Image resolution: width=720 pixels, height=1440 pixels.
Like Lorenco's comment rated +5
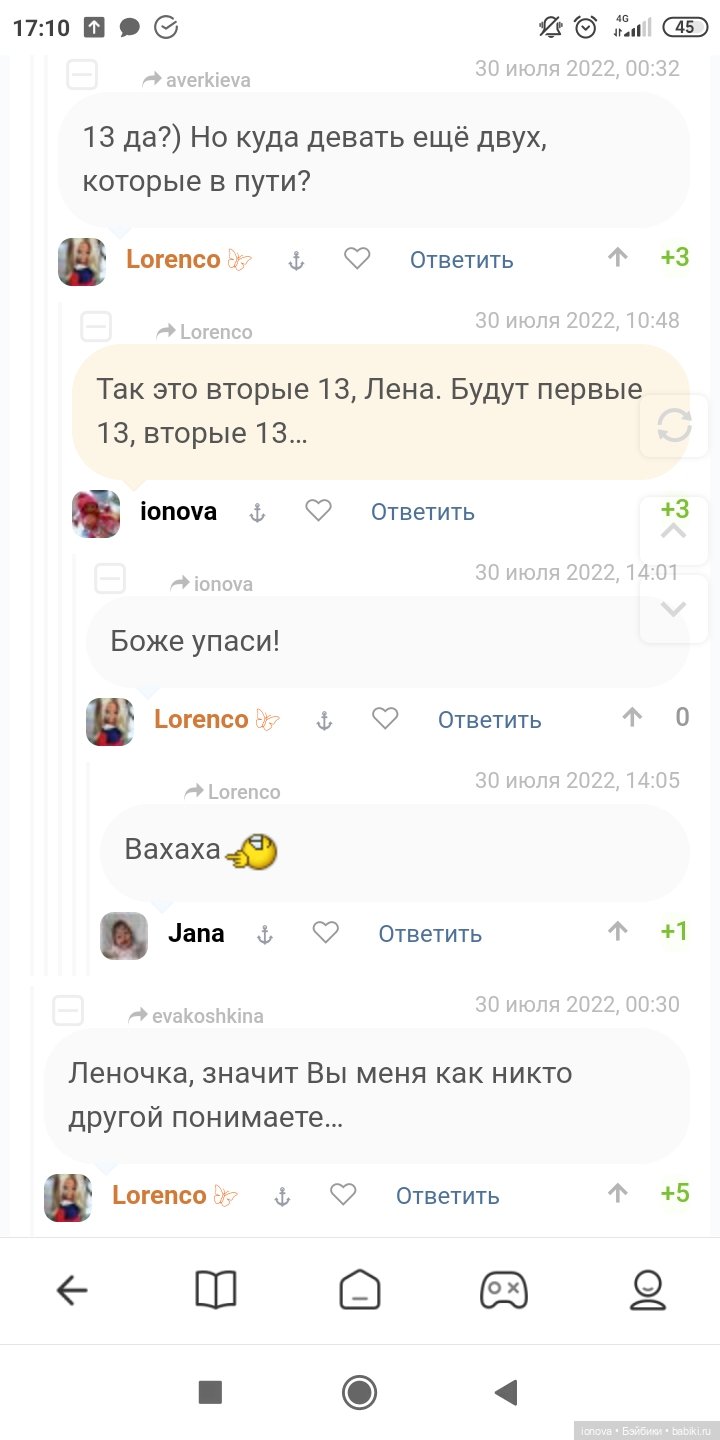[343, 1194]
